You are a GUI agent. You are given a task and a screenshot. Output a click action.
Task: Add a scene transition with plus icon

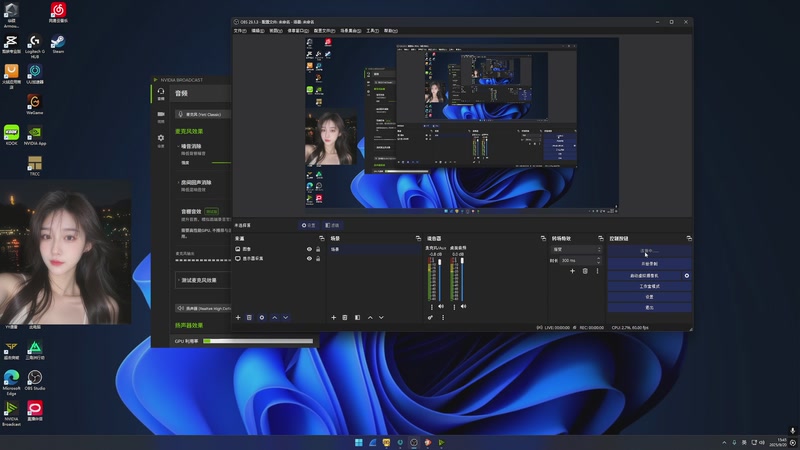point(572,271)
